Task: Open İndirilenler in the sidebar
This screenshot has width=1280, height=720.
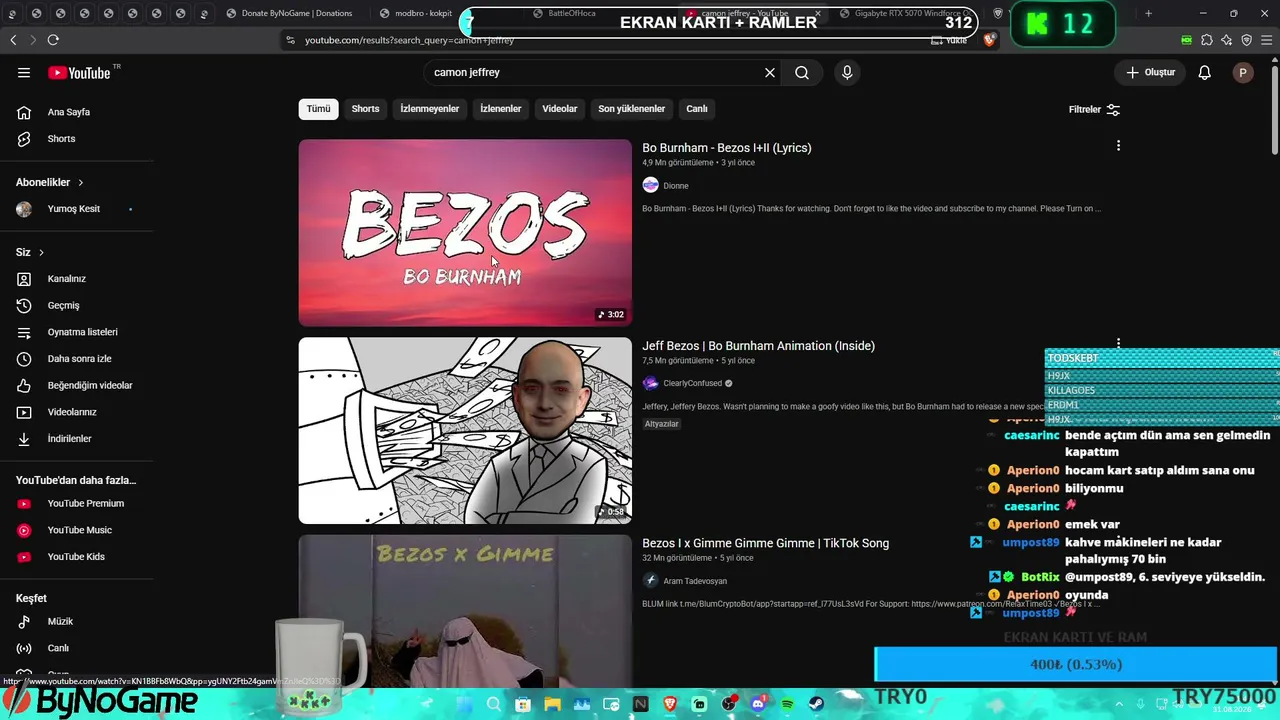Action: 69,439
